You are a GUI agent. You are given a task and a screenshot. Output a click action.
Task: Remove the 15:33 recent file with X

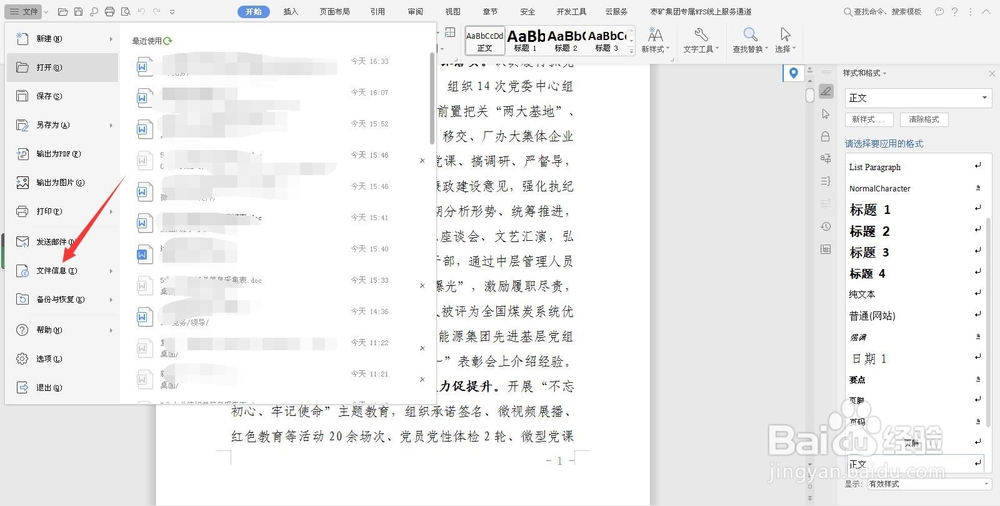click(422, 286)
